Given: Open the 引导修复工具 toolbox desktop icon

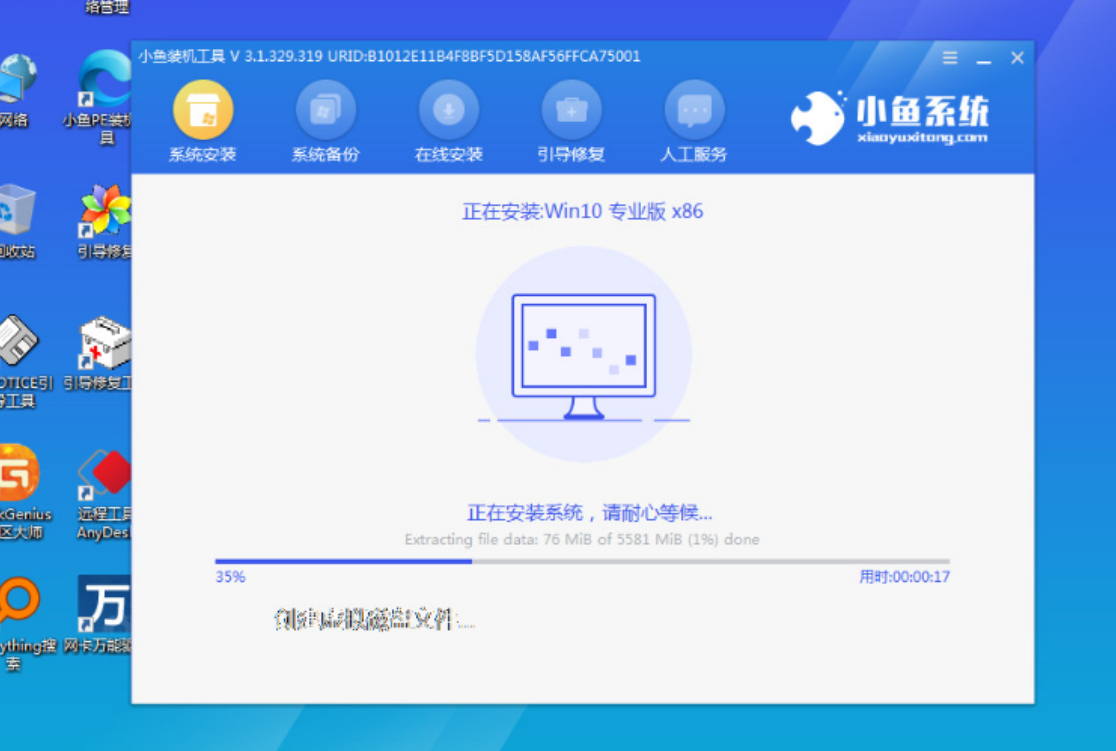Looking at the screenshot, I should click(x=98, y=354).
